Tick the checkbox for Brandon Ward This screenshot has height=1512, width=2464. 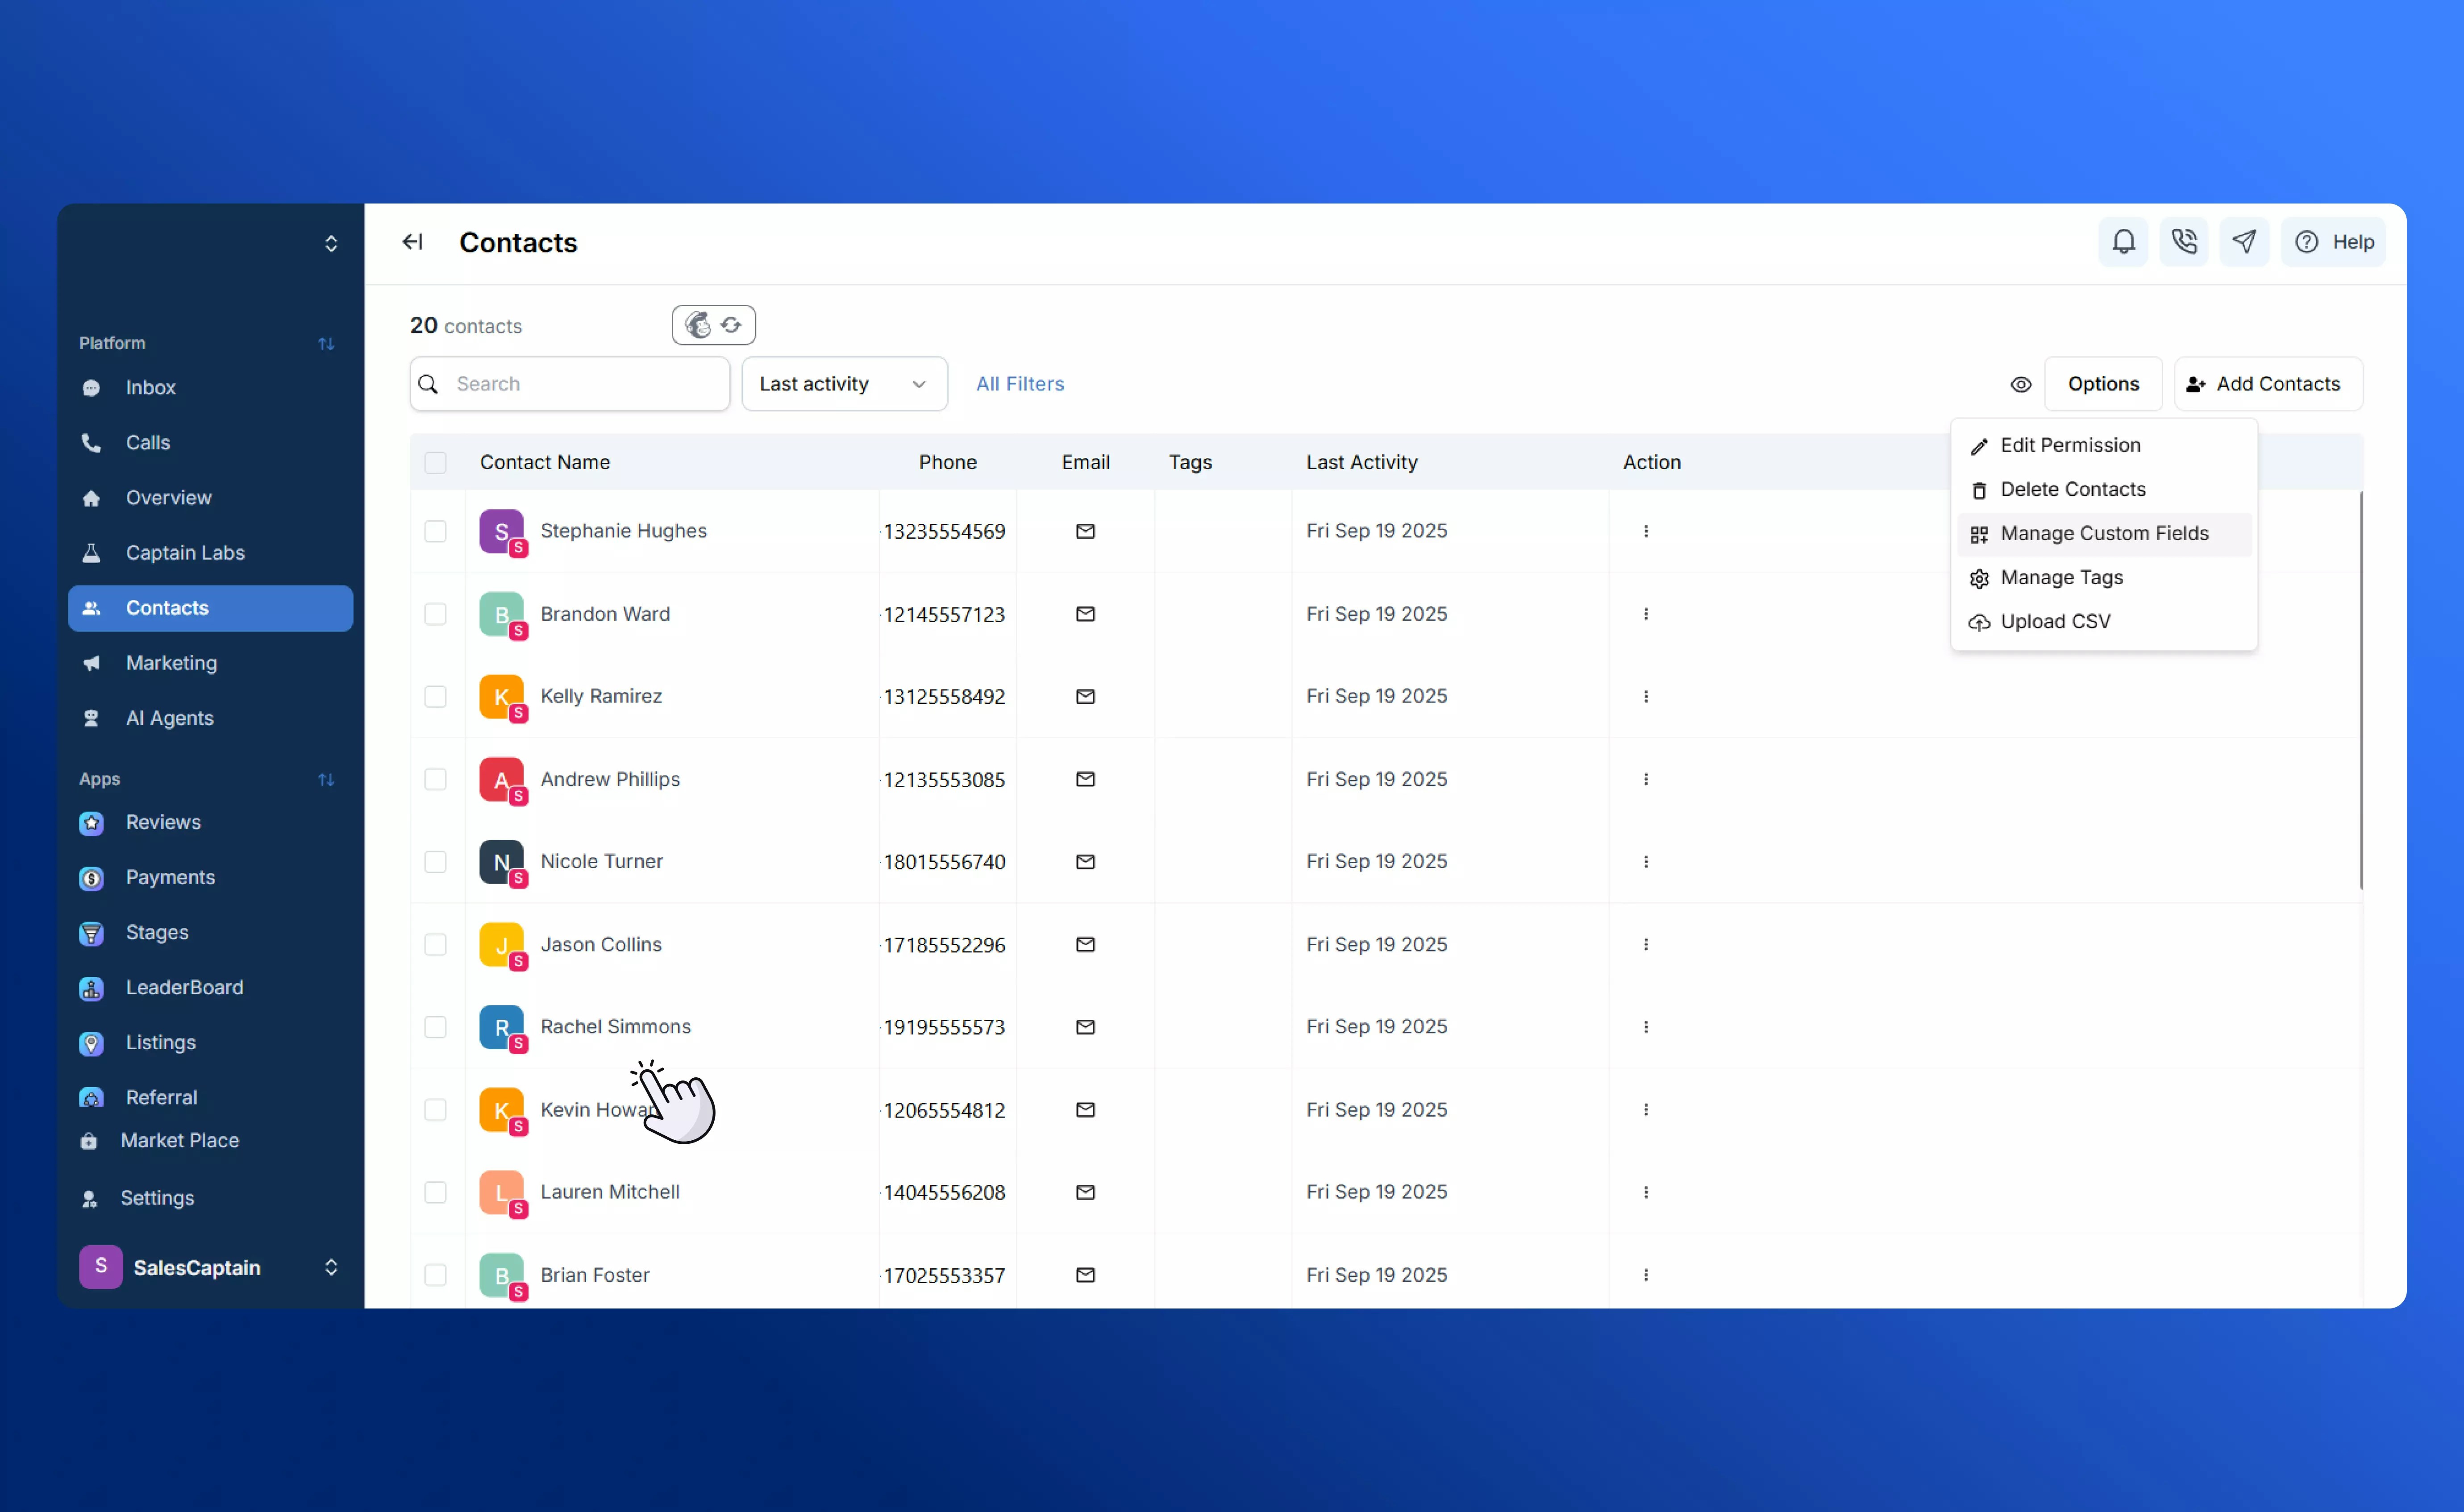coord(435,614)
